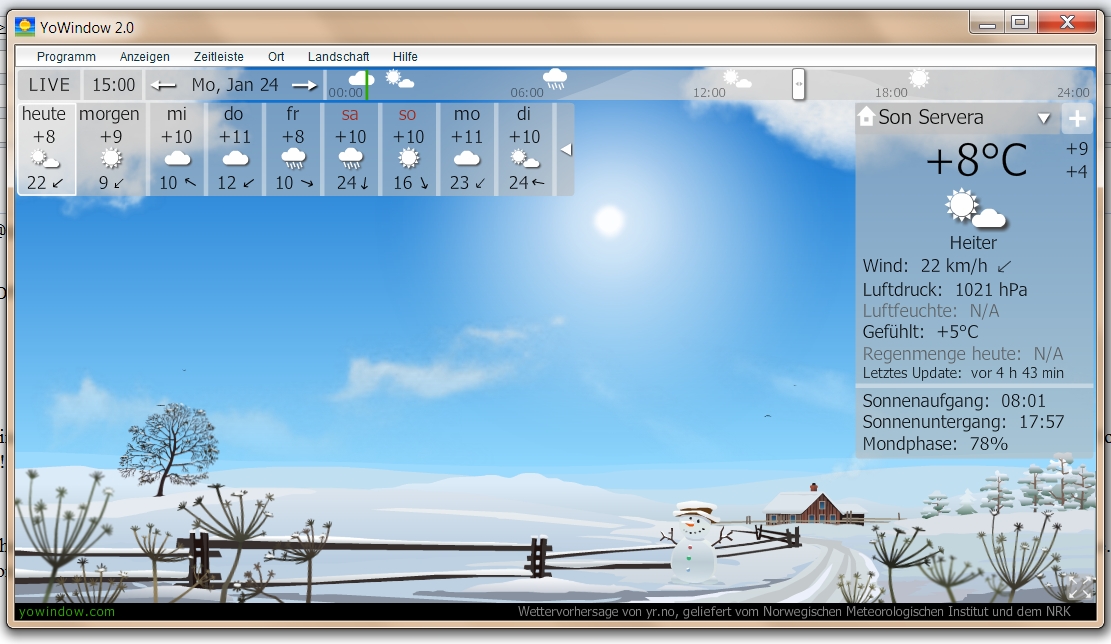Select the di forecast day
Screen dimensions: 1111x644
(x=526, y=149)
